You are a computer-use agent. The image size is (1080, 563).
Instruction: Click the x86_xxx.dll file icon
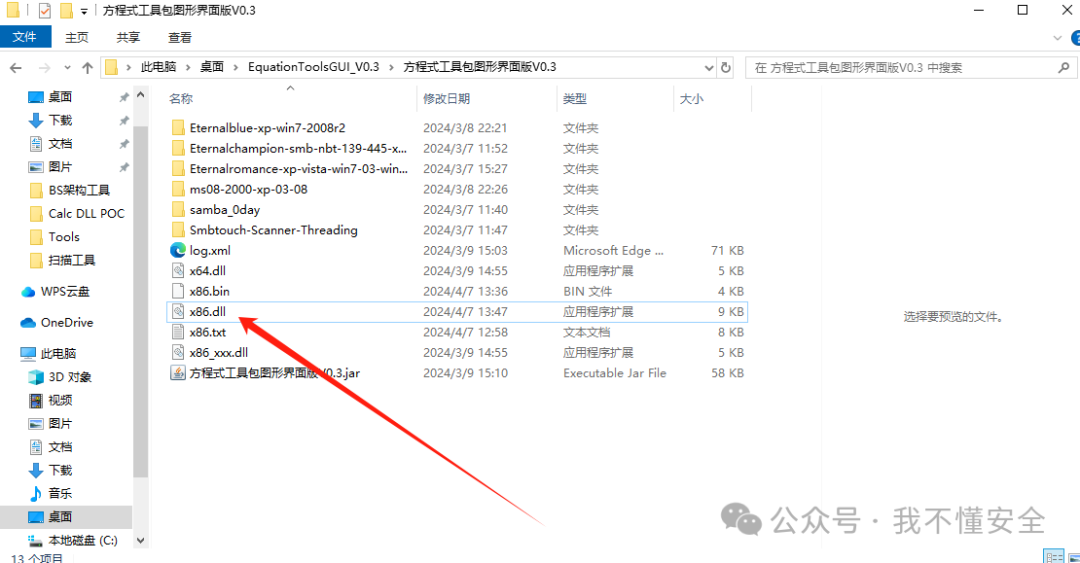coord(178,352)
